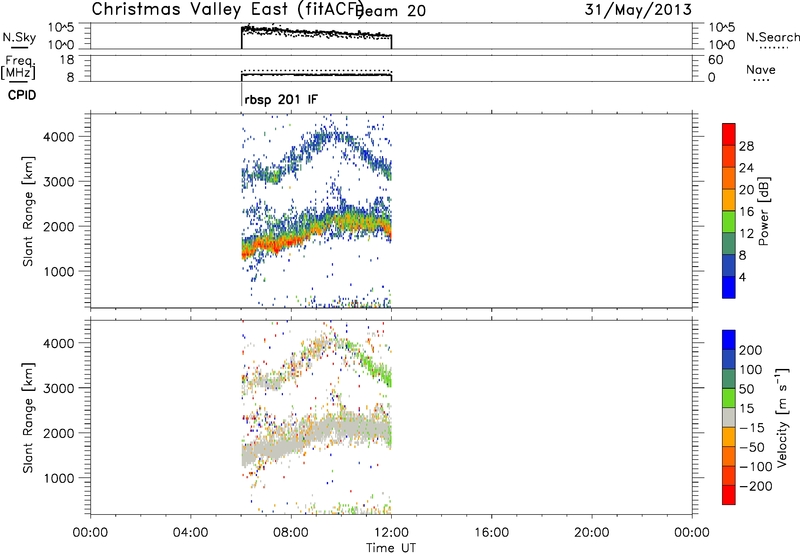This screenshot has height=554, width=800.
Task: Click the title 'Christmas Valley East (fitACF)'
Action: tap(227, 9)
